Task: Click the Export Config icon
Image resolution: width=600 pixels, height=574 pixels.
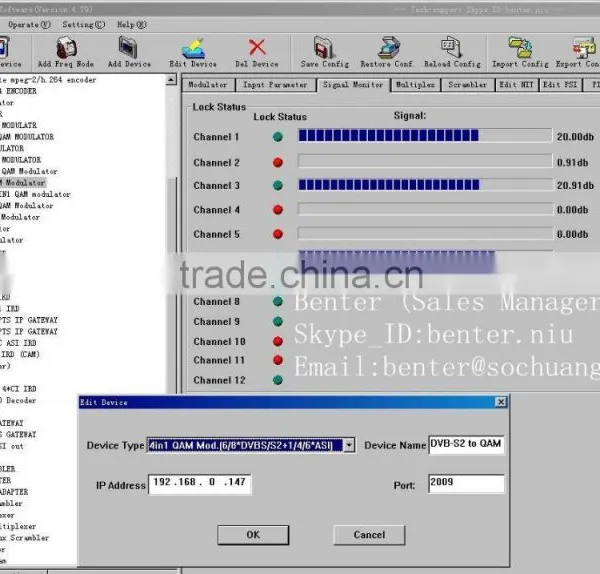Action: pyautogui.click(x=584, y=48)
